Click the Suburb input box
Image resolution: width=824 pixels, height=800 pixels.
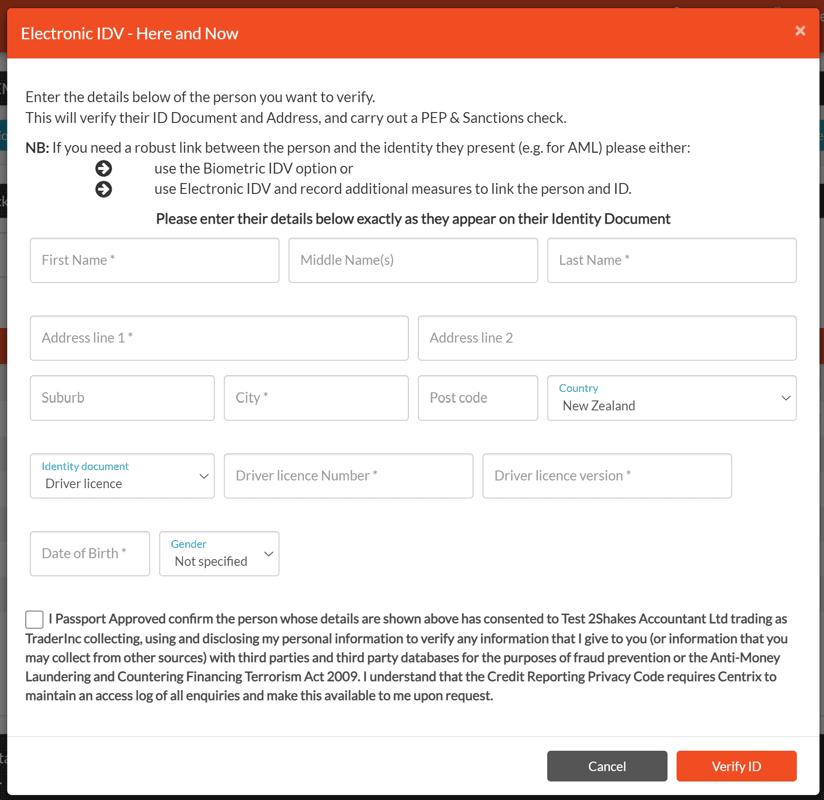click(122, 398)
